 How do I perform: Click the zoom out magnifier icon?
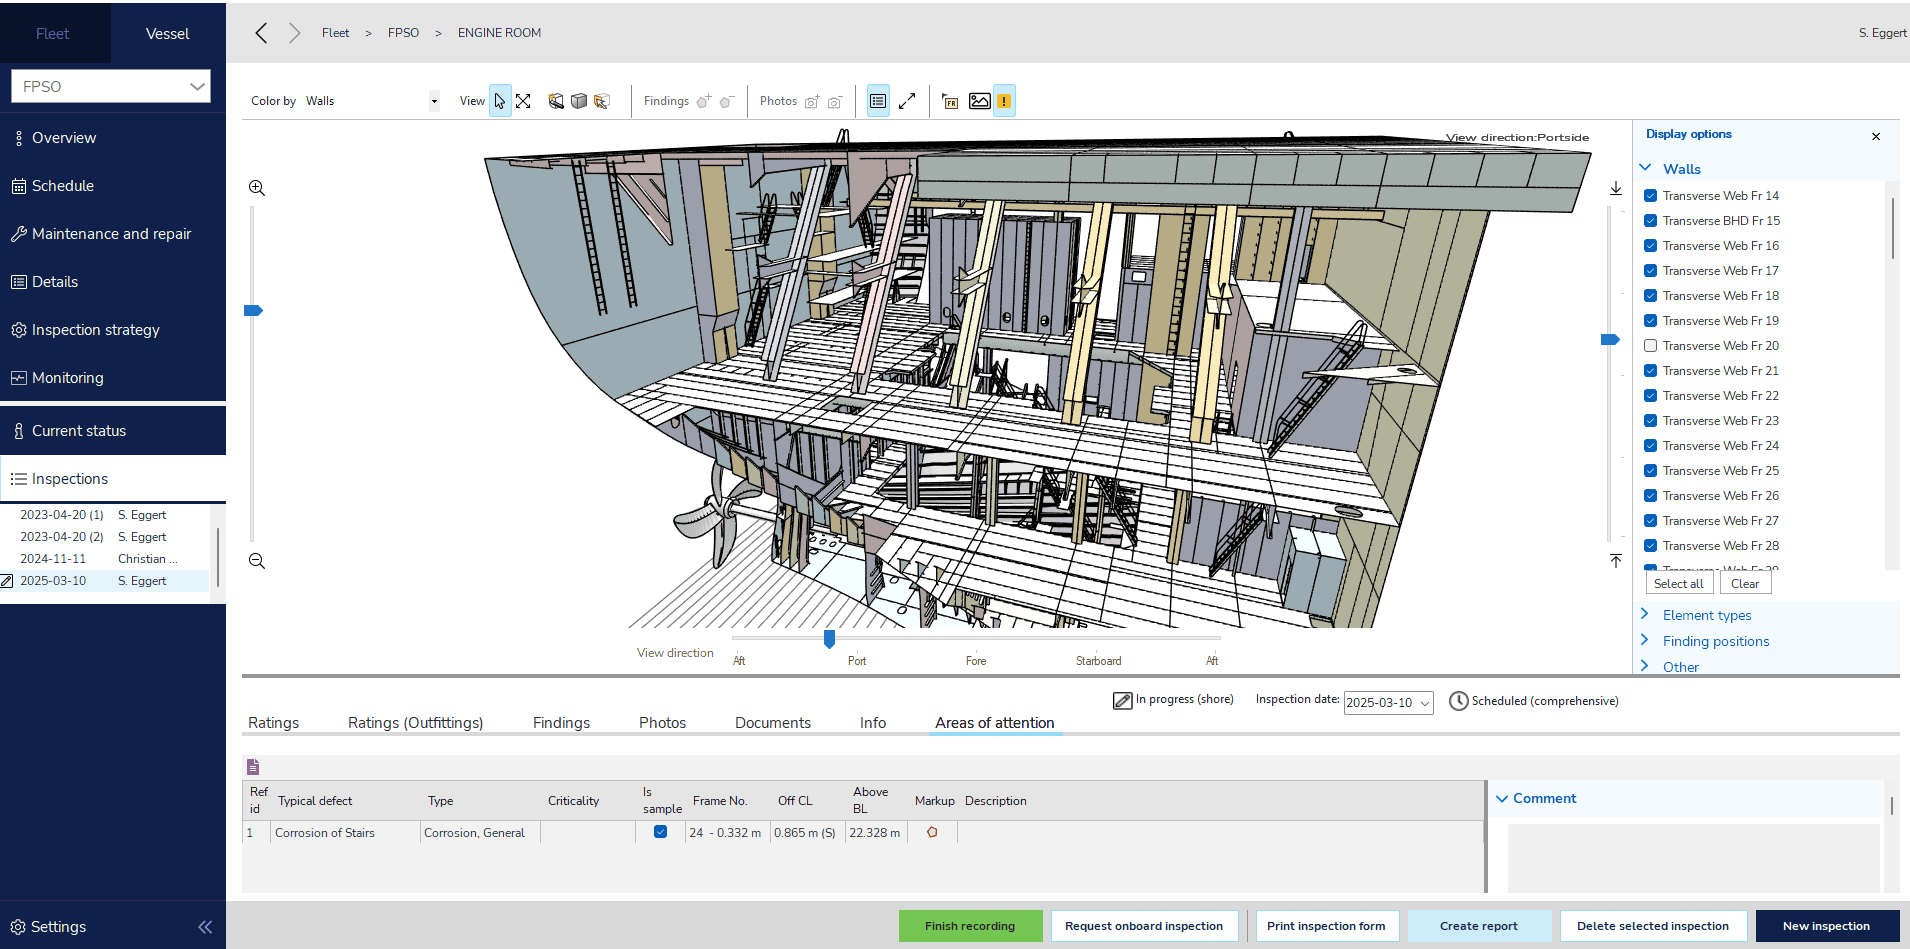coord(257,561)
